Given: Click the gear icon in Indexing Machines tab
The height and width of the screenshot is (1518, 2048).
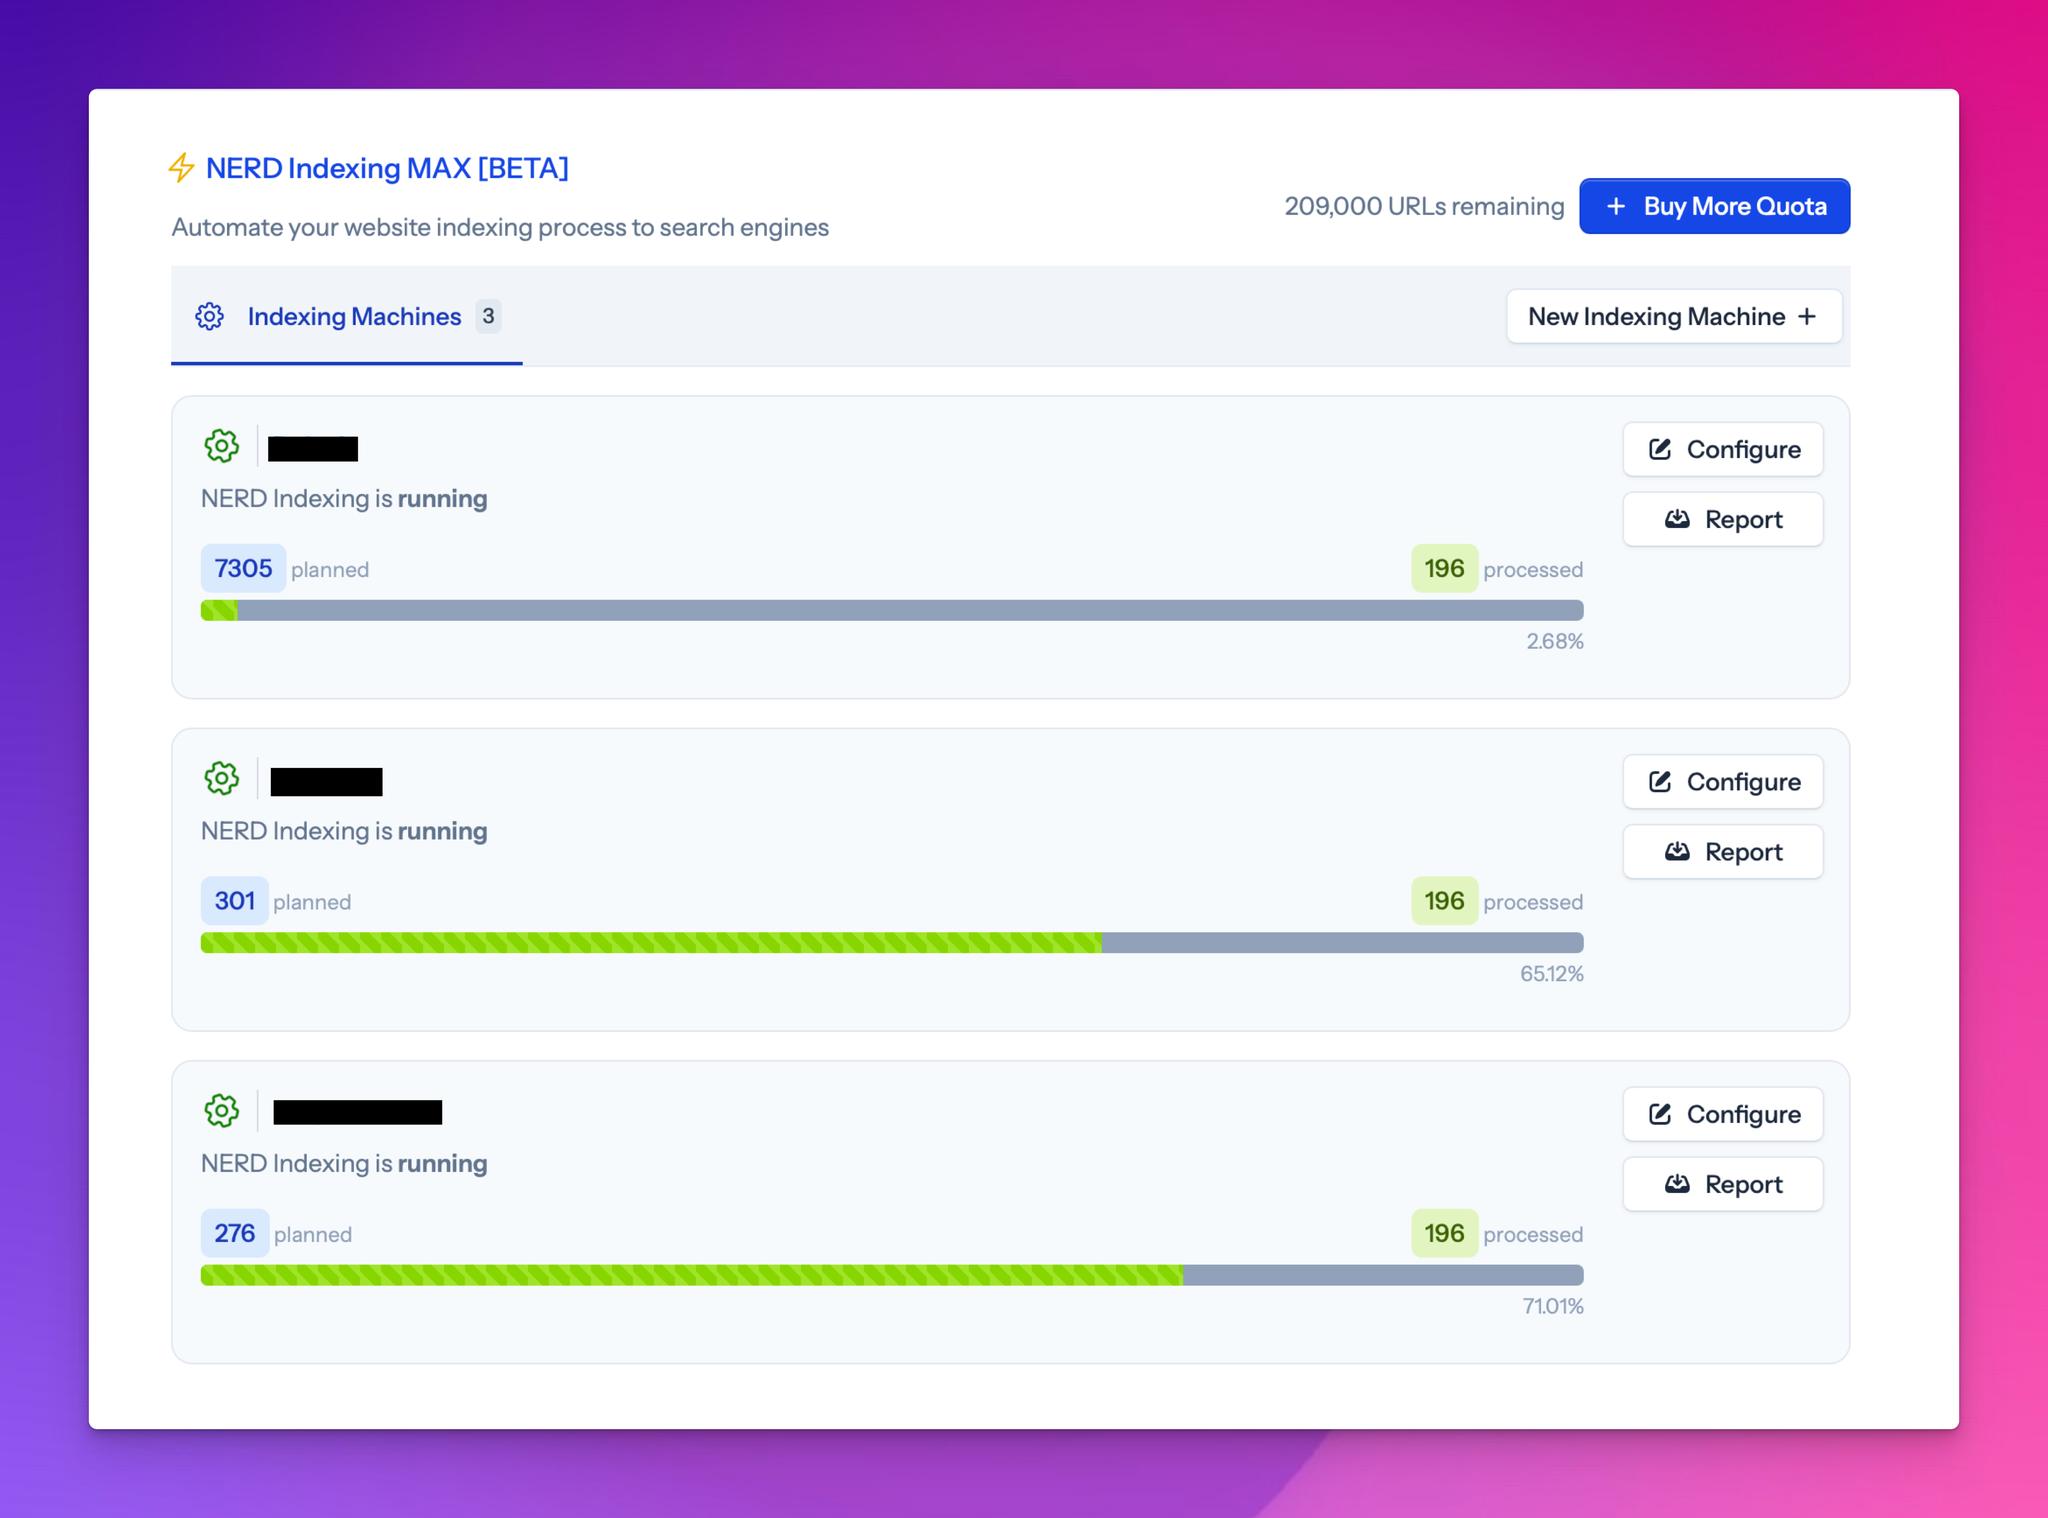Looking at the screenshot, I should 209,316.
